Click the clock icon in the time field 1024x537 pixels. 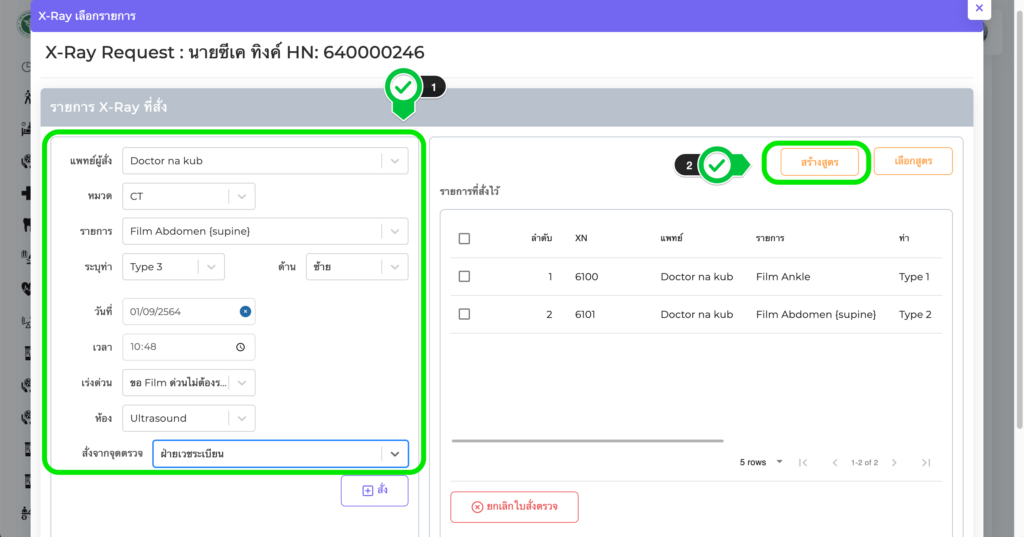coord(240,347)
